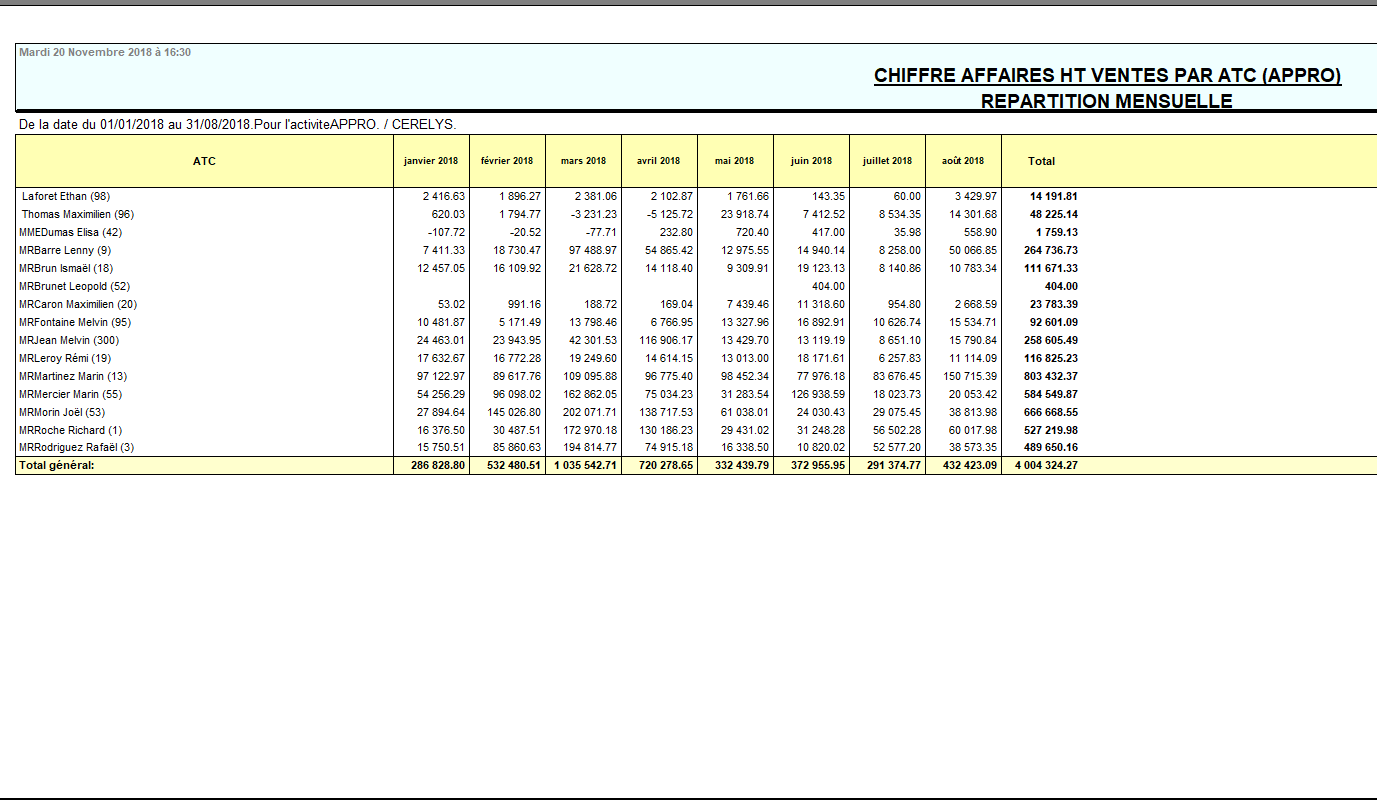Select the avril 2018 column header
The width and height of the screenshot is (1377, 800).
point(659,160)
